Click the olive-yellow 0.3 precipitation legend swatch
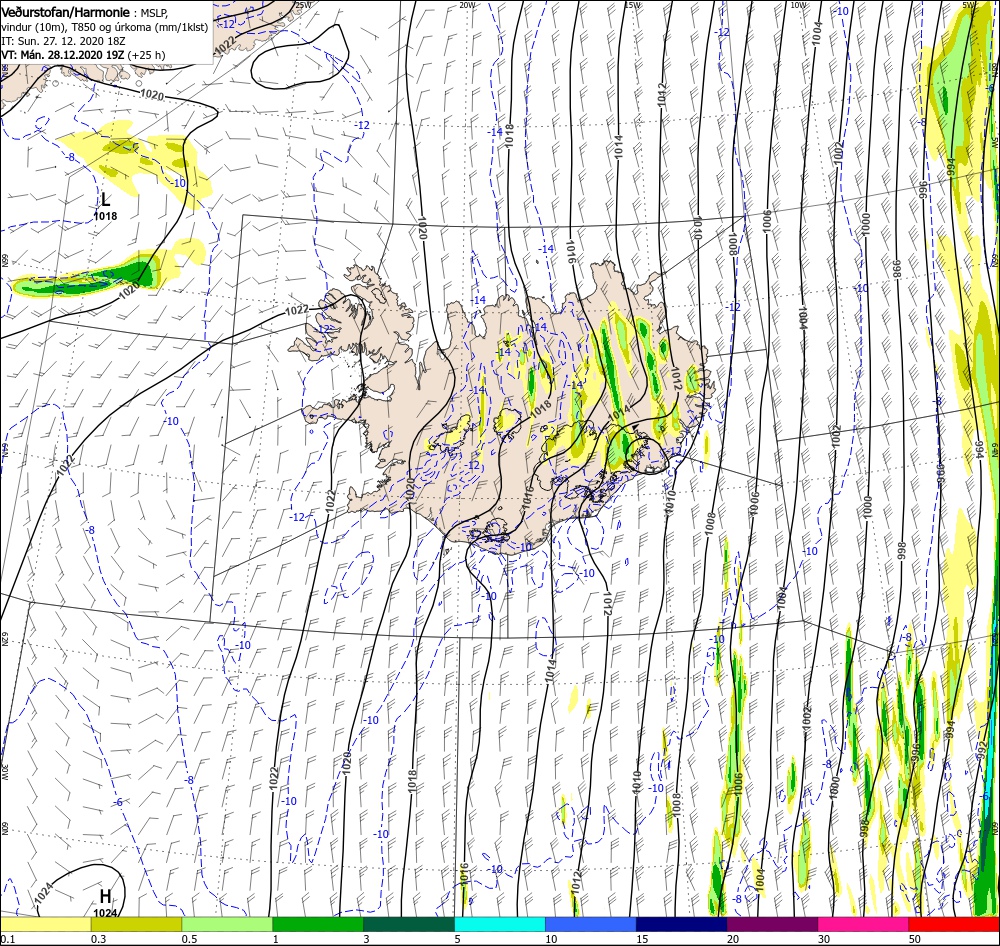1000x946 pixels. (136, 924)
